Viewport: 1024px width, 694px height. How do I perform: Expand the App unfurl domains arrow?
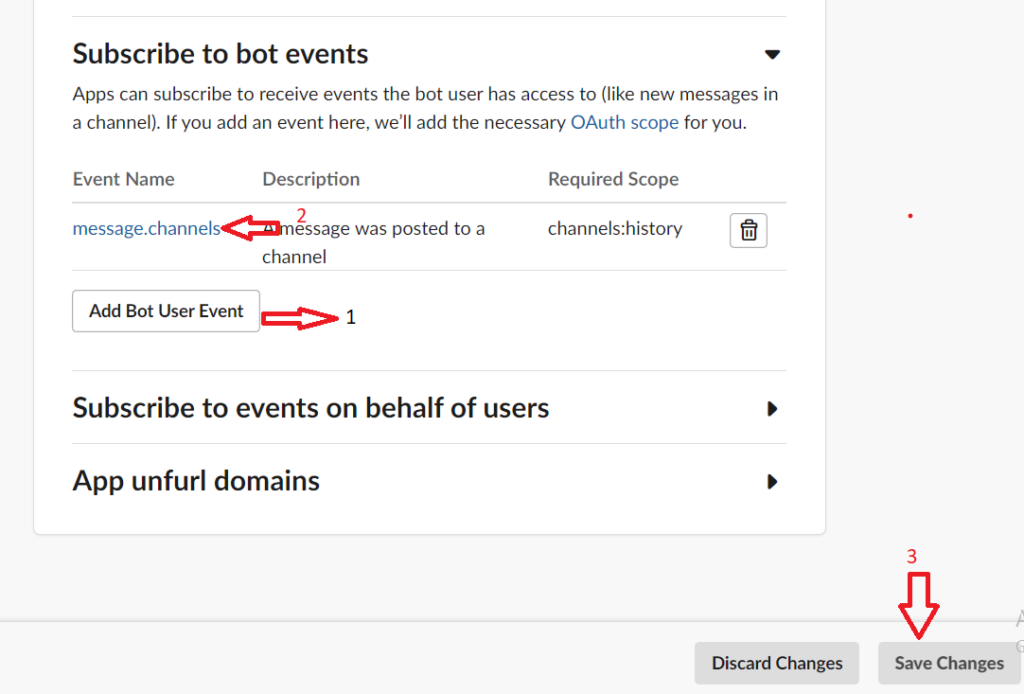pos(771,482)
